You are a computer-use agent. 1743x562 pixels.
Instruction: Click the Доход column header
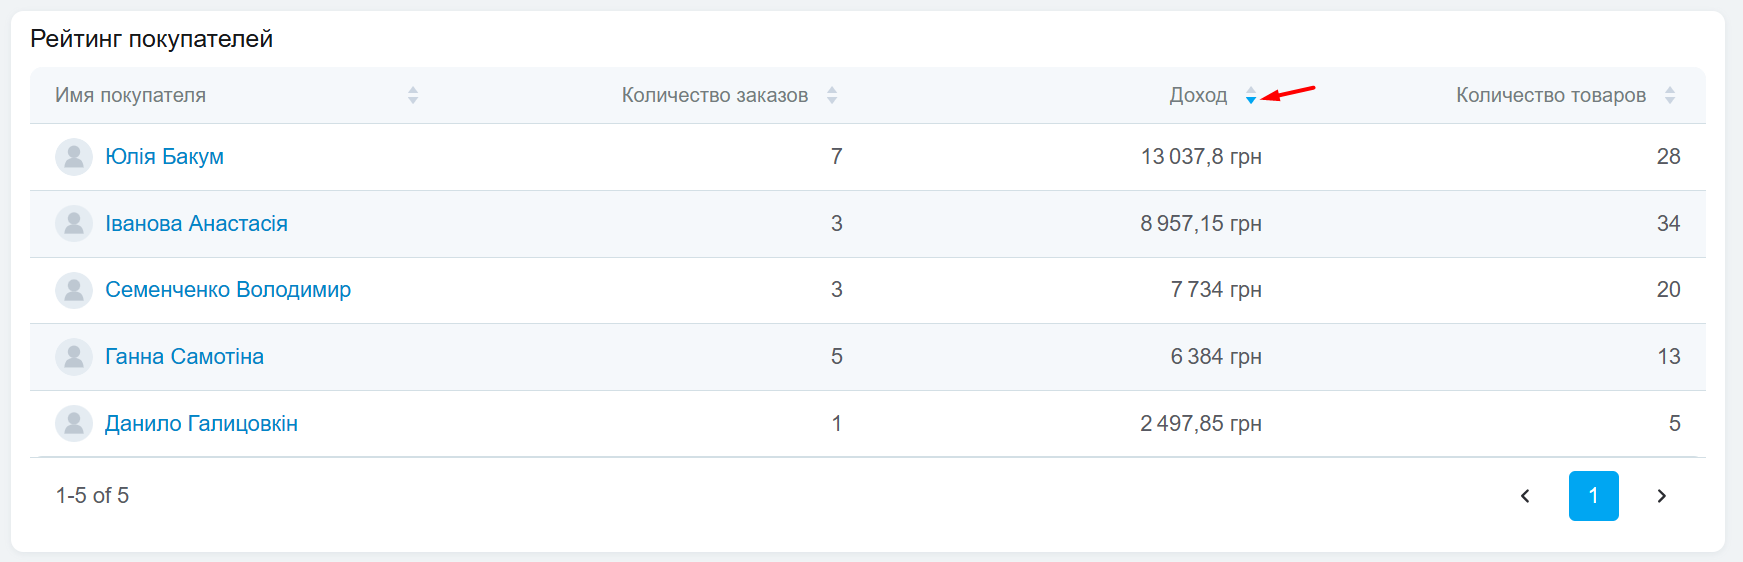tap(1198, 95)
